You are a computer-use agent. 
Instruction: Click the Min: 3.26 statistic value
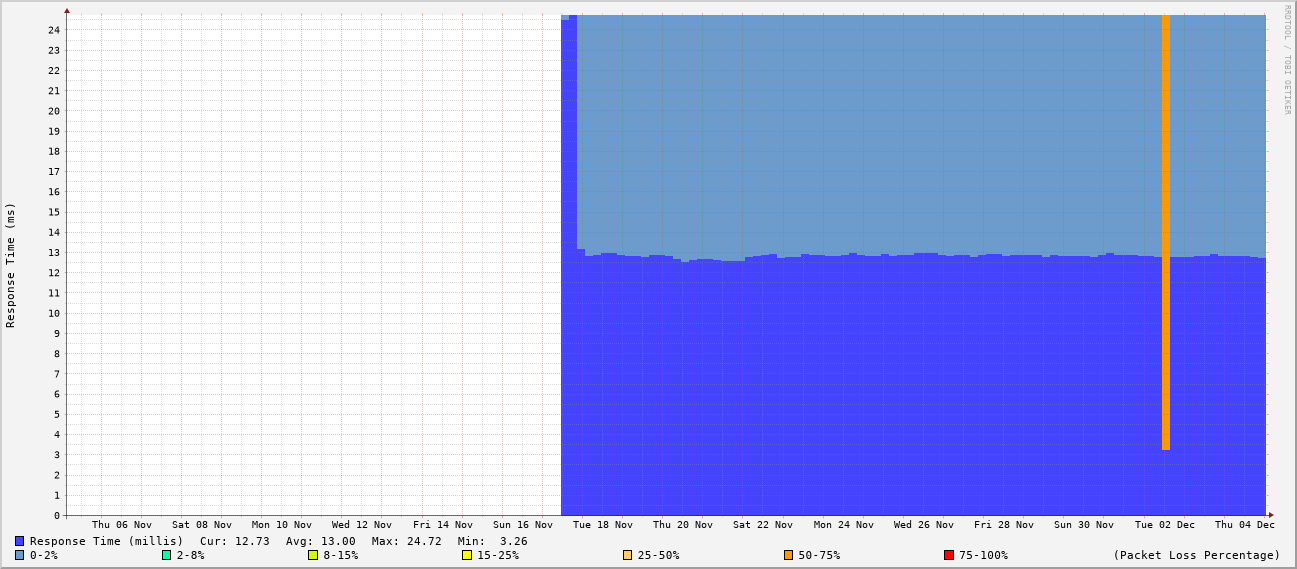pos(492,541)
